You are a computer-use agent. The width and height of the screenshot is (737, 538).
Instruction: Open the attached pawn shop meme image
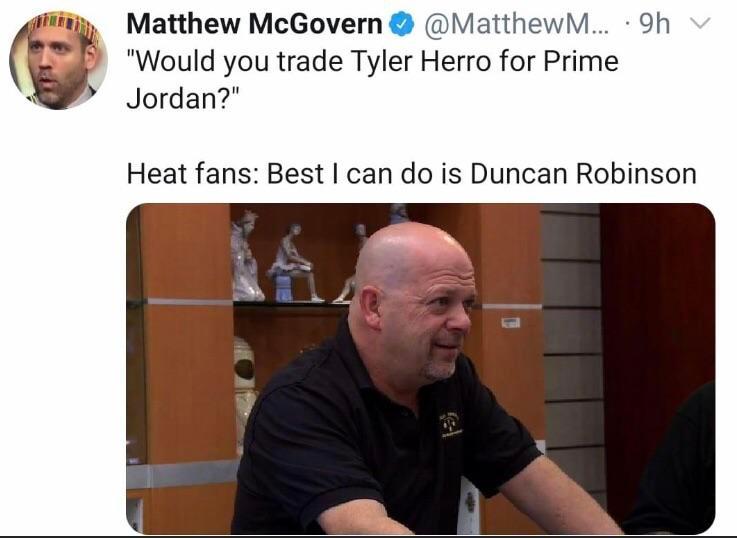point(421,369)
